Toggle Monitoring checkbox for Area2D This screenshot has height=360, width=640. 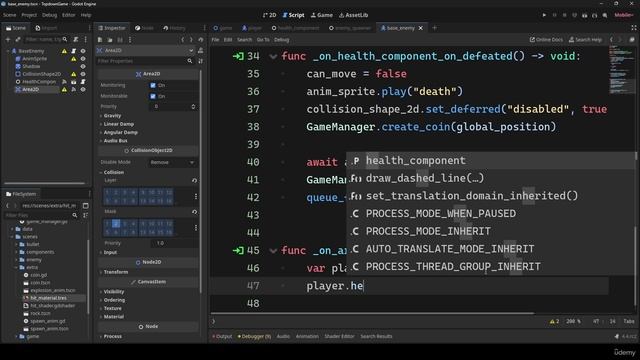point(153,85)
